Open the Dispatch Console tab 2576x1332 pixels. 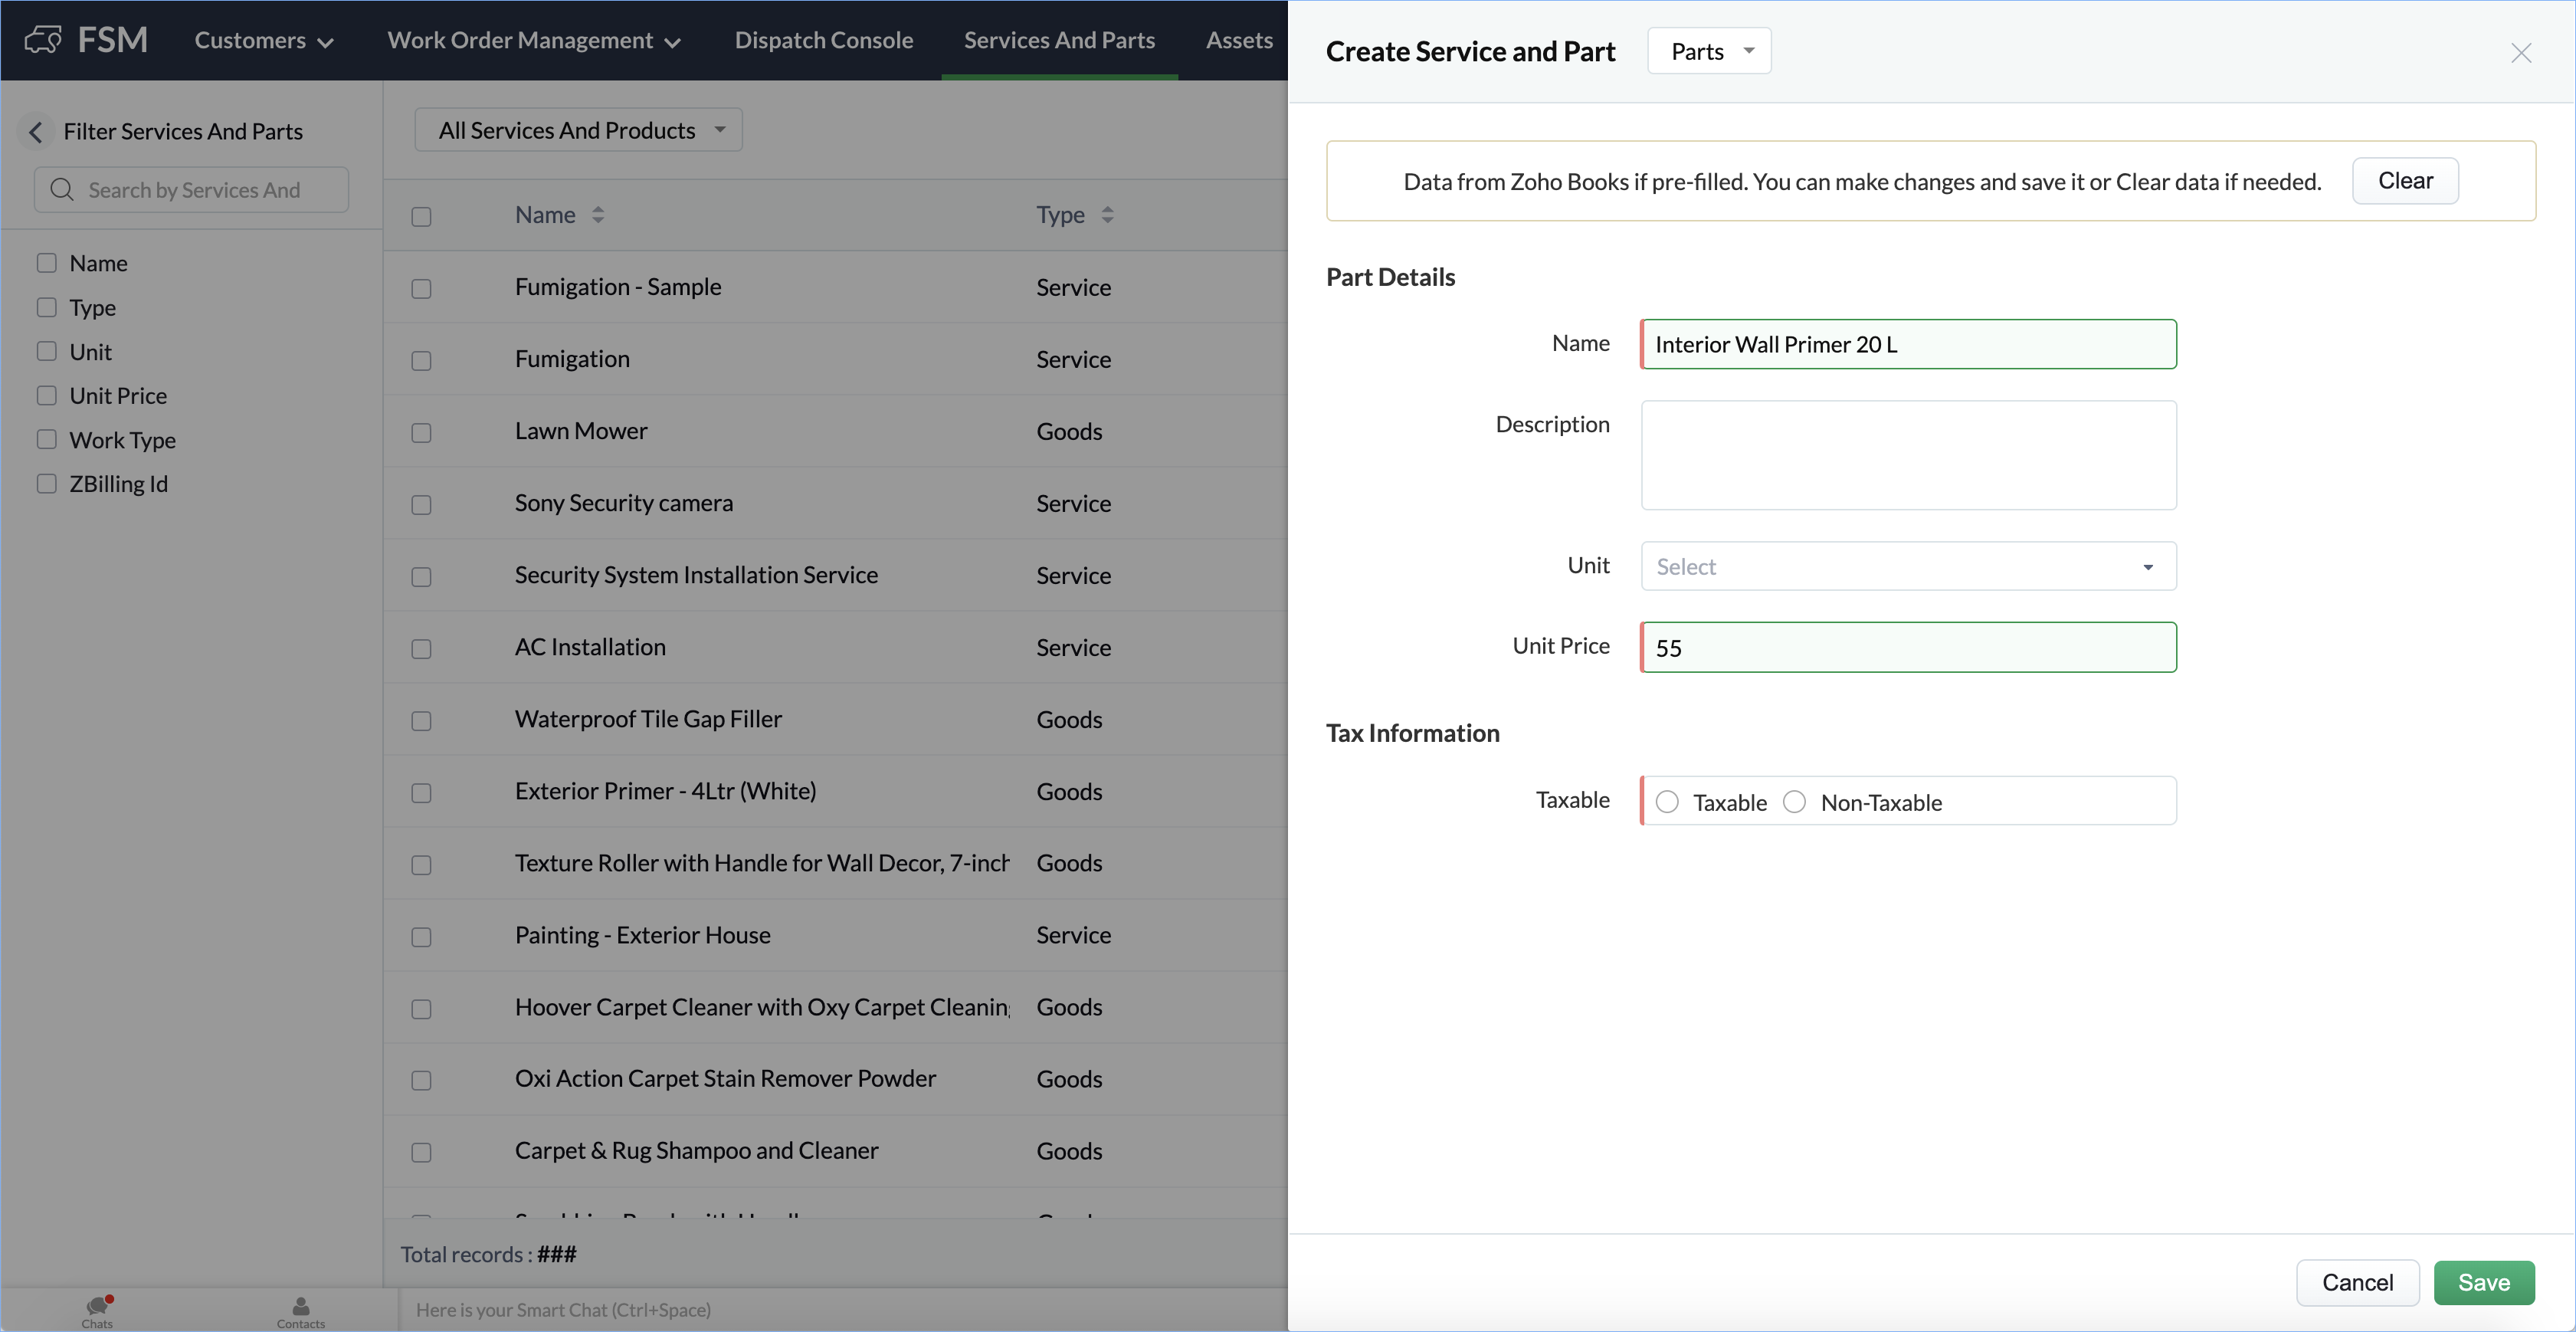point(823,40)
